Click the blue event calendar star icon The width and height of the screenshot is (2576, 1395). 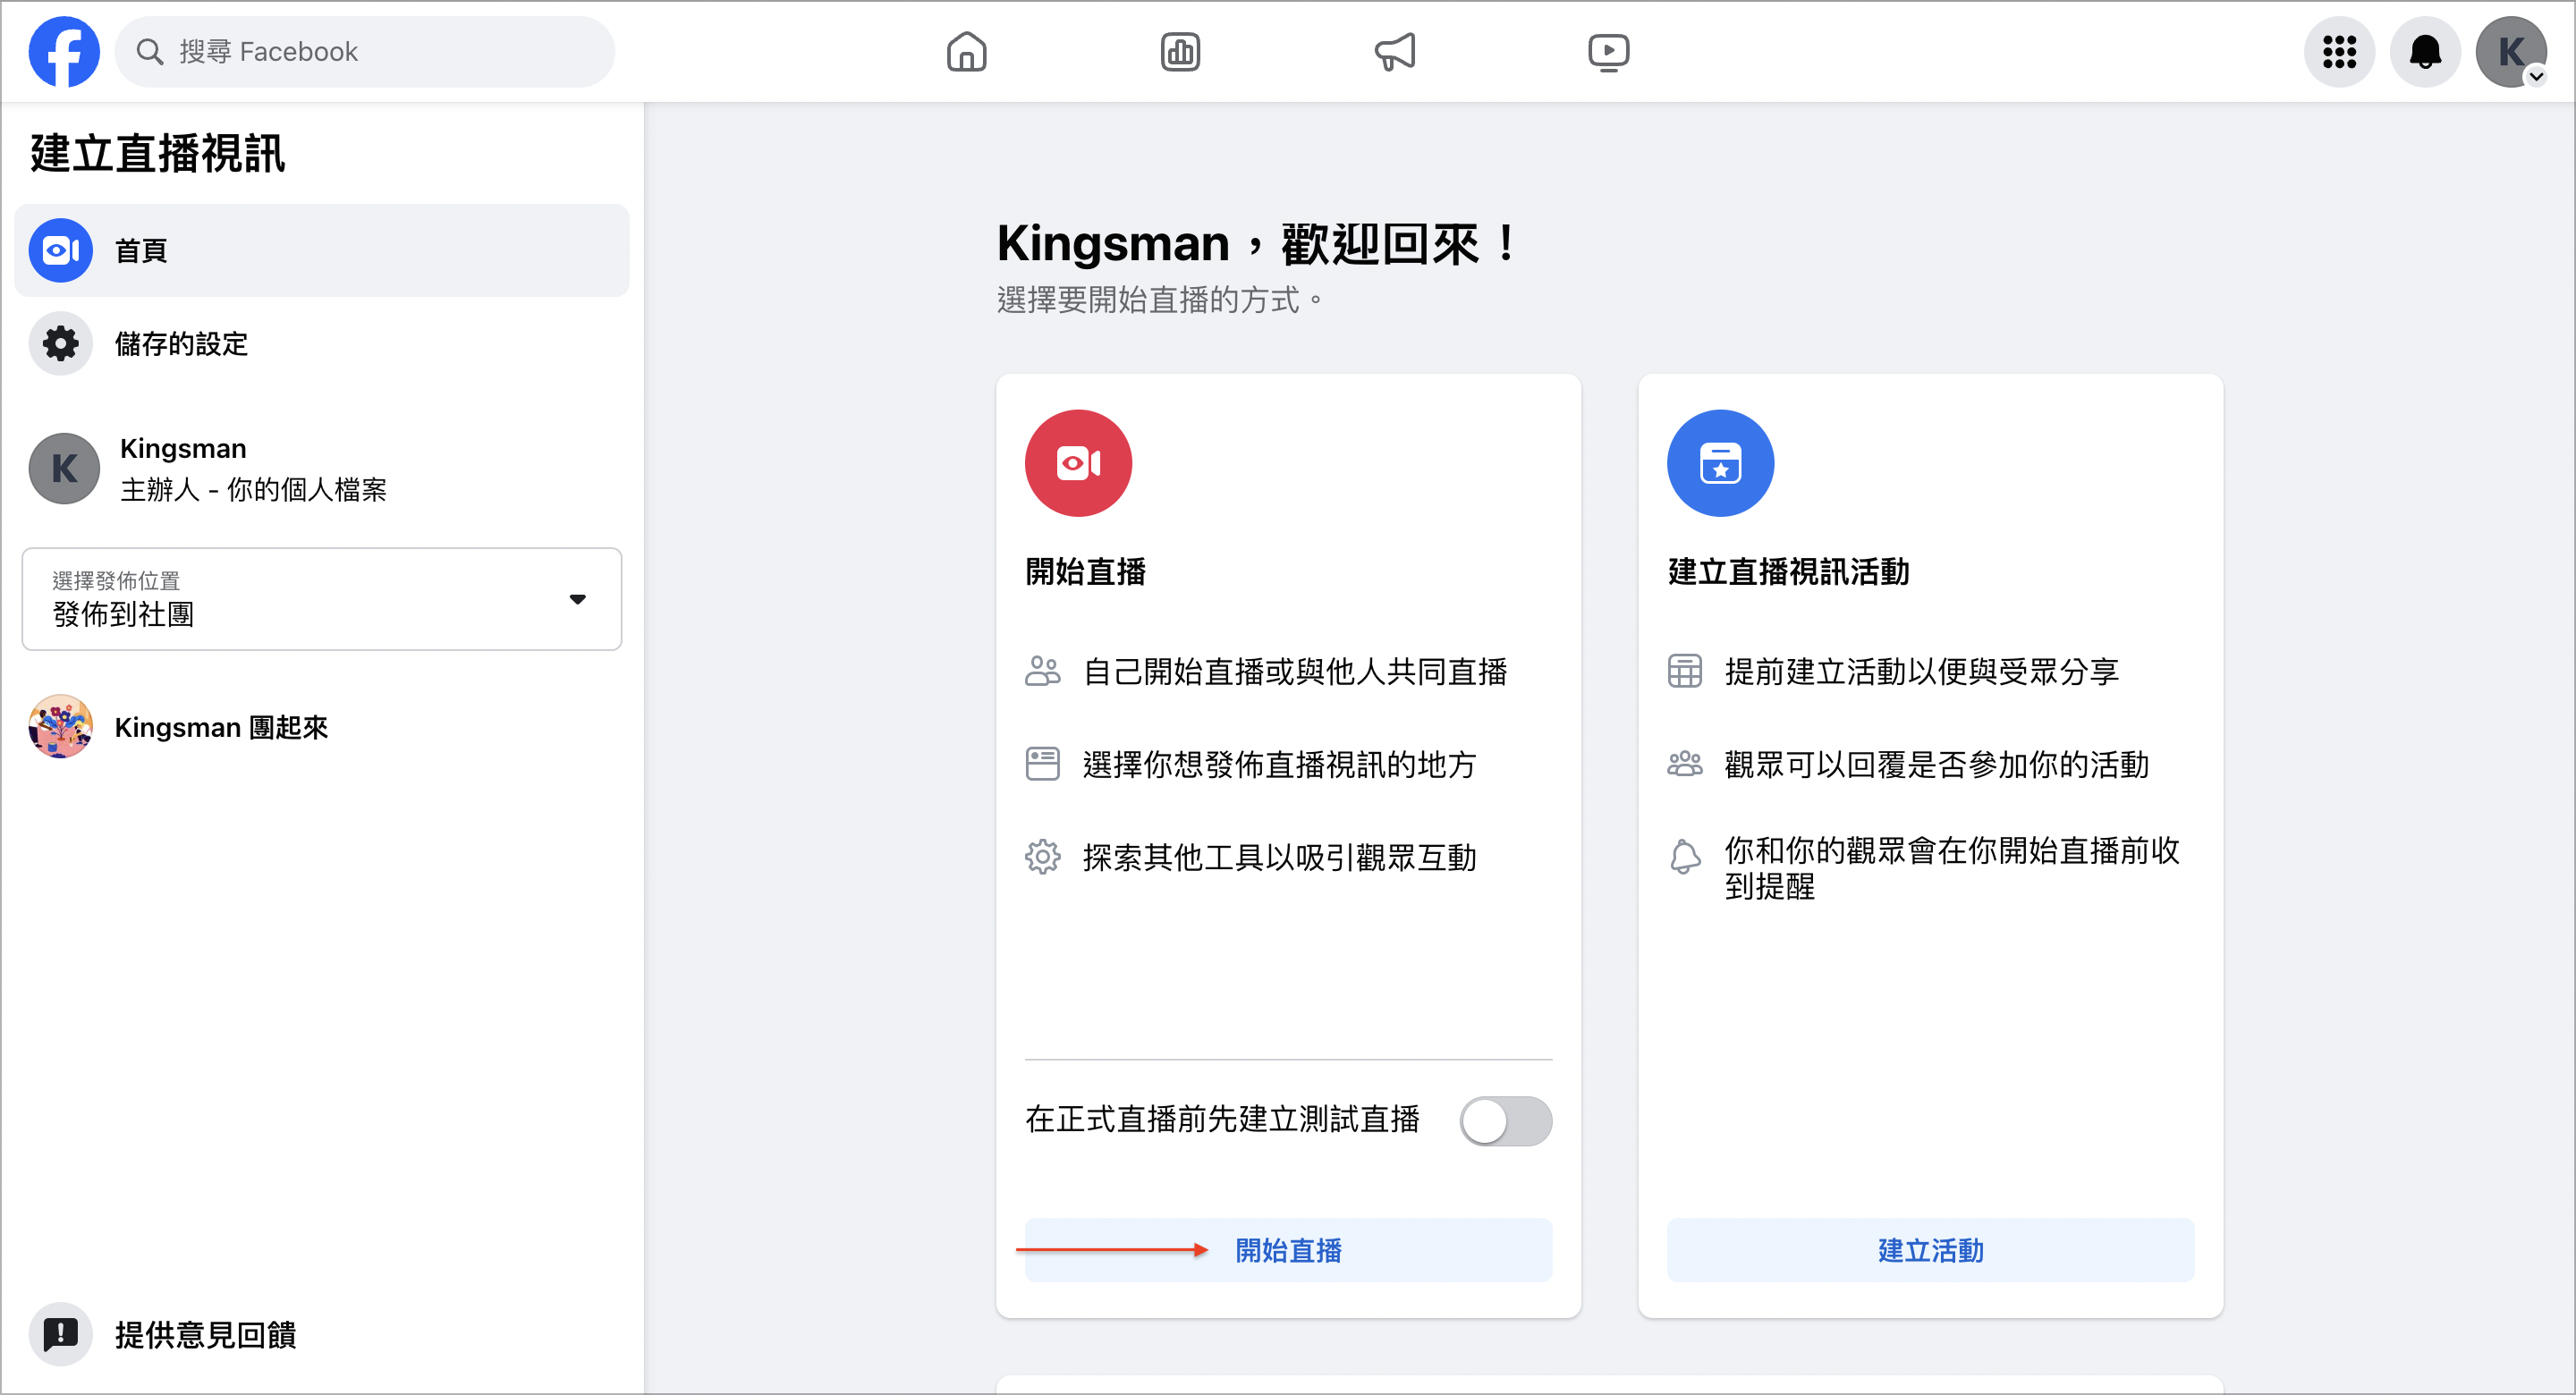point(1720,463)
